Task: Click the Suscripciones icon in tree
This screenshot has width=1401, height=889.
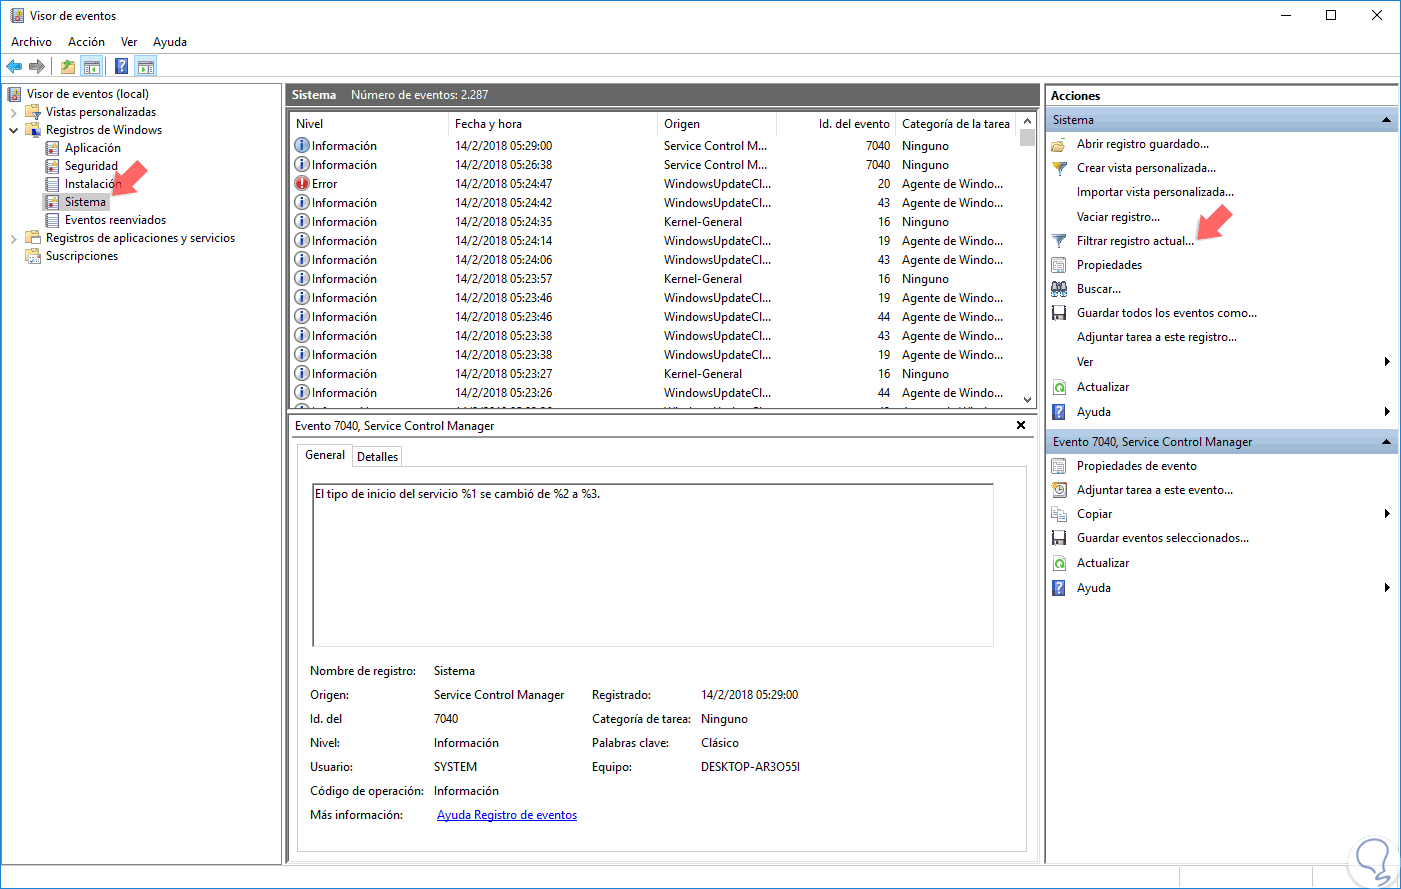Action: [x=33, y=256]
